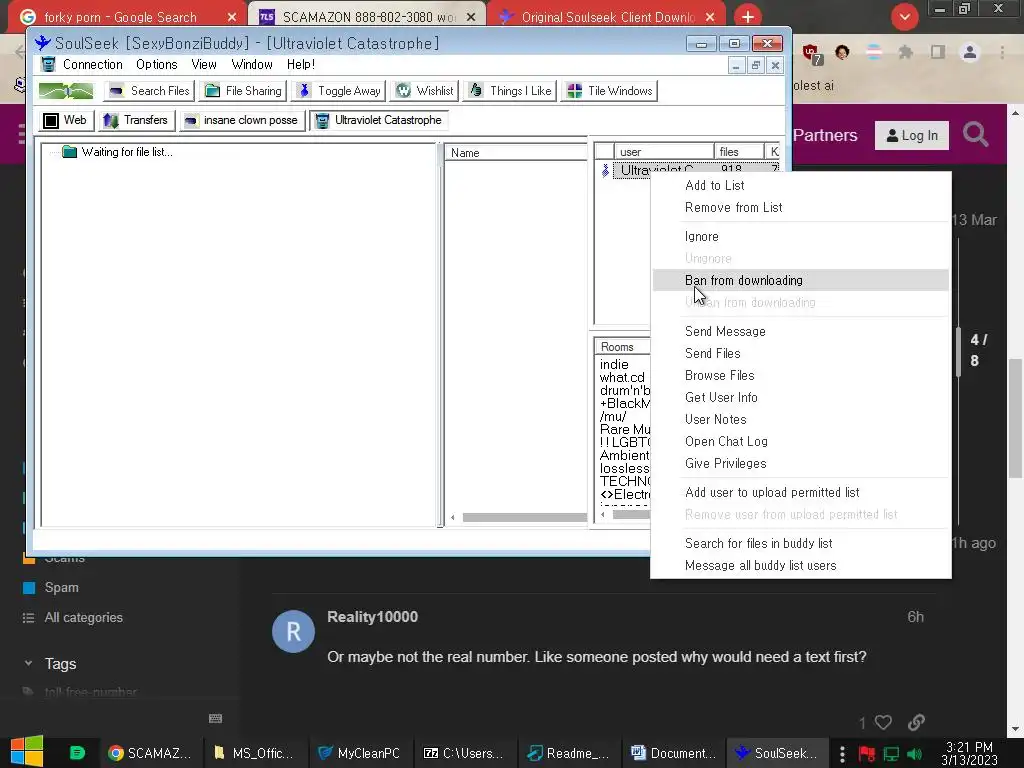The height and width of the screenshot is (768, 1024).
Task: Open Reality10000 user profile name
Action: click(372, 617)
